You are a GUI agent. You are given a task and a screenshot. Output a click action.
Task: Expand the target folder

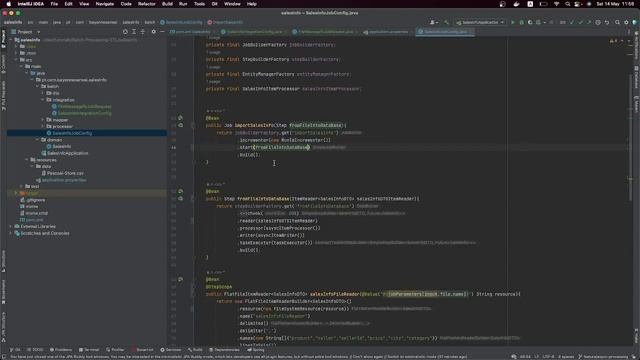[16, 193]
